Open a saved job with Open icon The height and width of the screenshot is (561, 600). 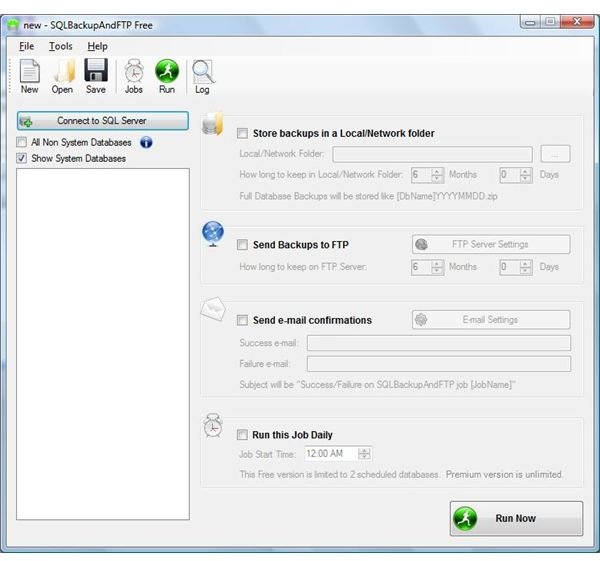point(62,76)
